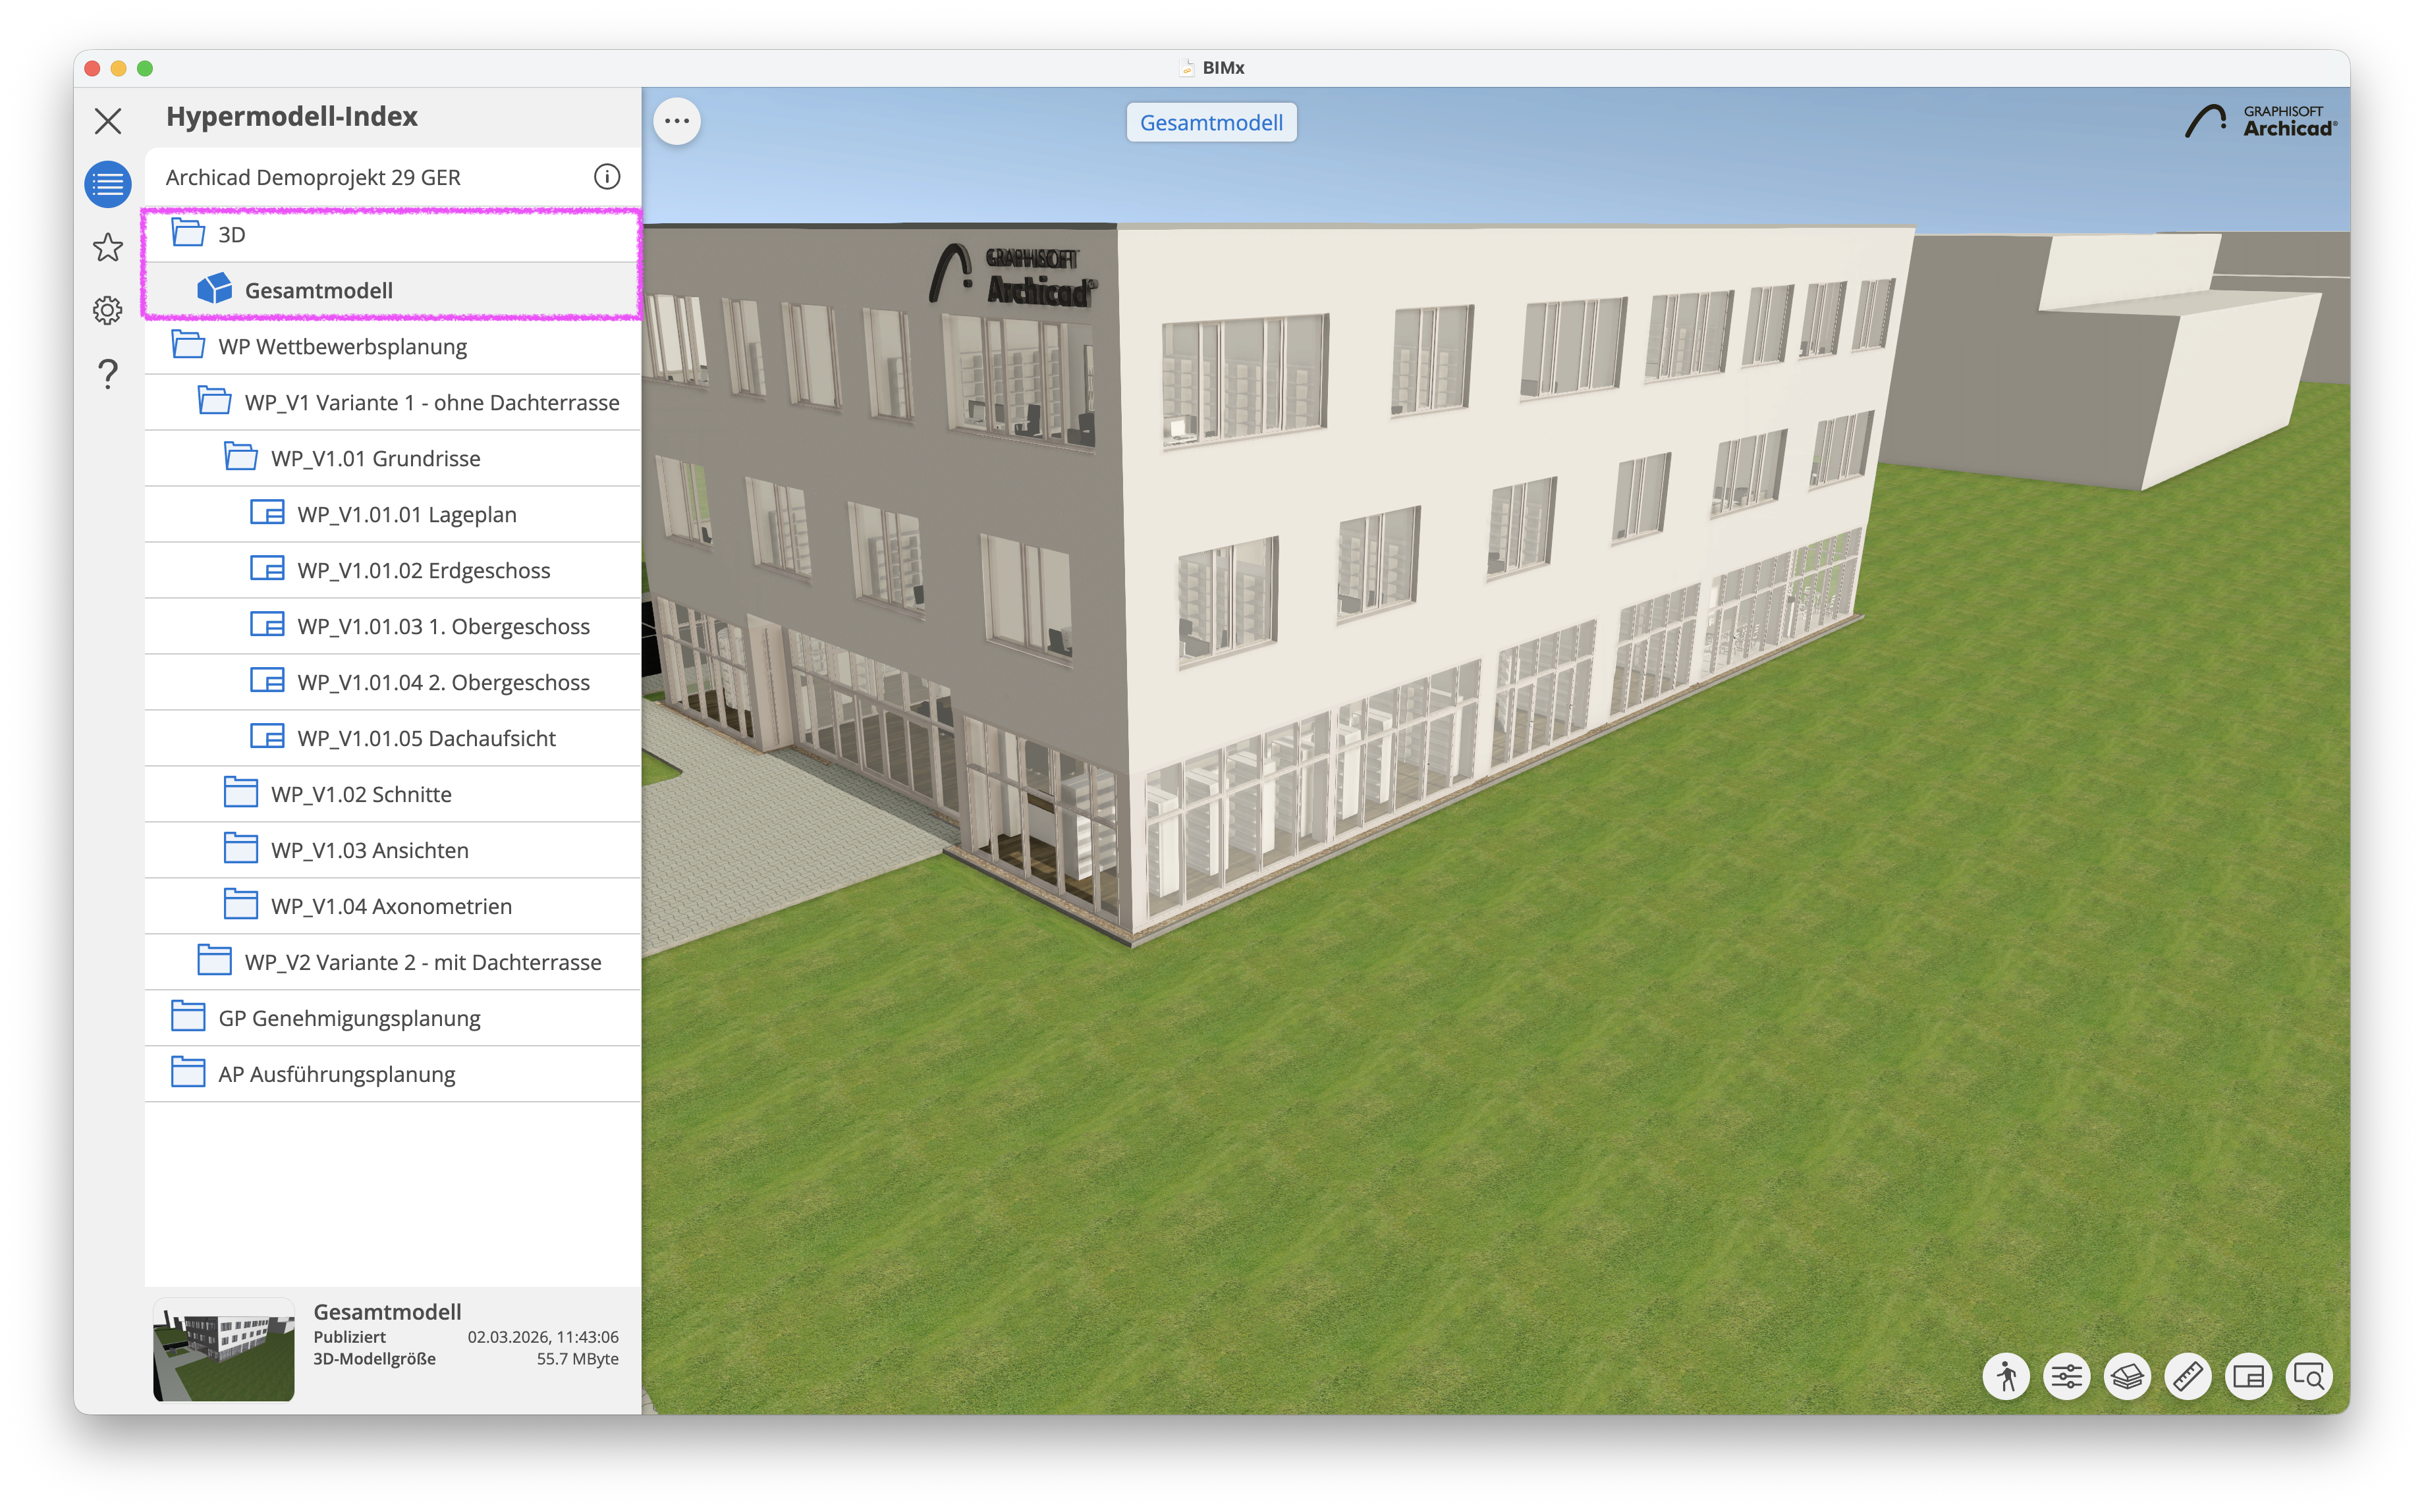Expand WP_V1.04 Axonometrien folder
This screenshot has height=1512, width=2424.
[x=393, y=906]
